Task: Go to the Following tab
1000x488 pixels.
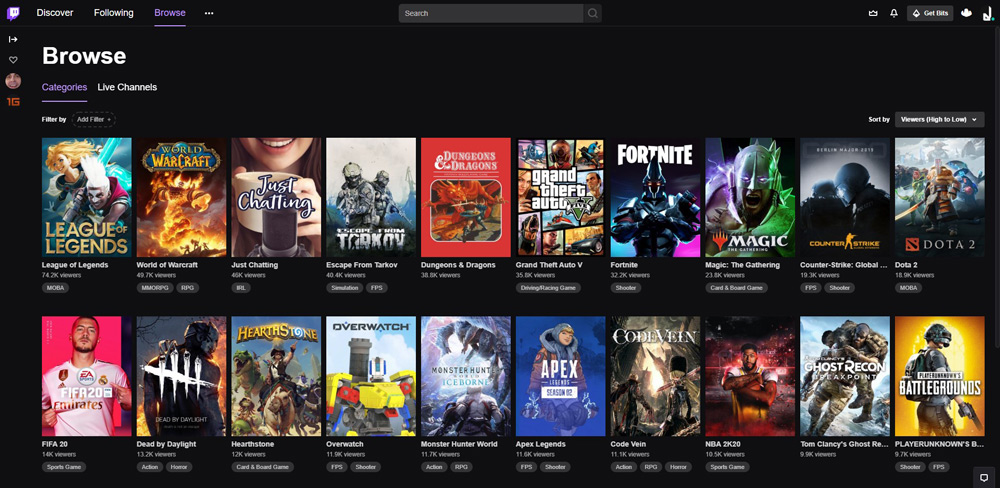Action: 114,13
